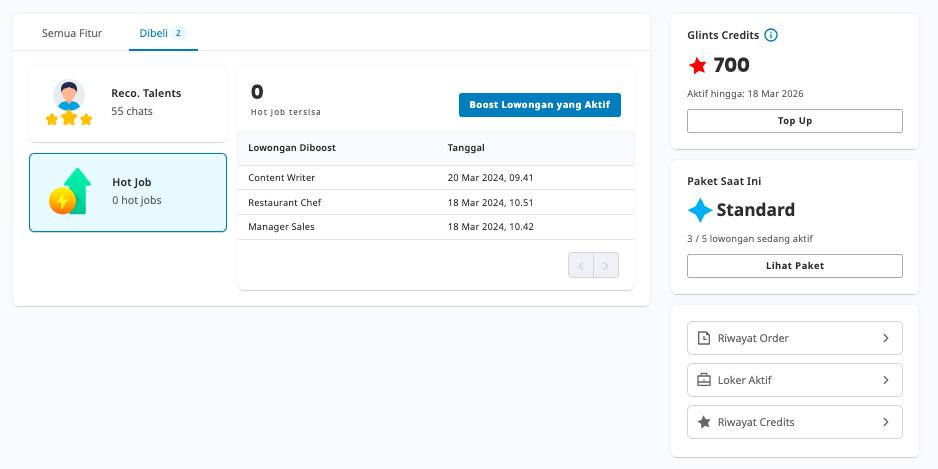938x469 pixels.
Task: Click Boost Lowongan yang Aktif button
Action: pos(540,105)
